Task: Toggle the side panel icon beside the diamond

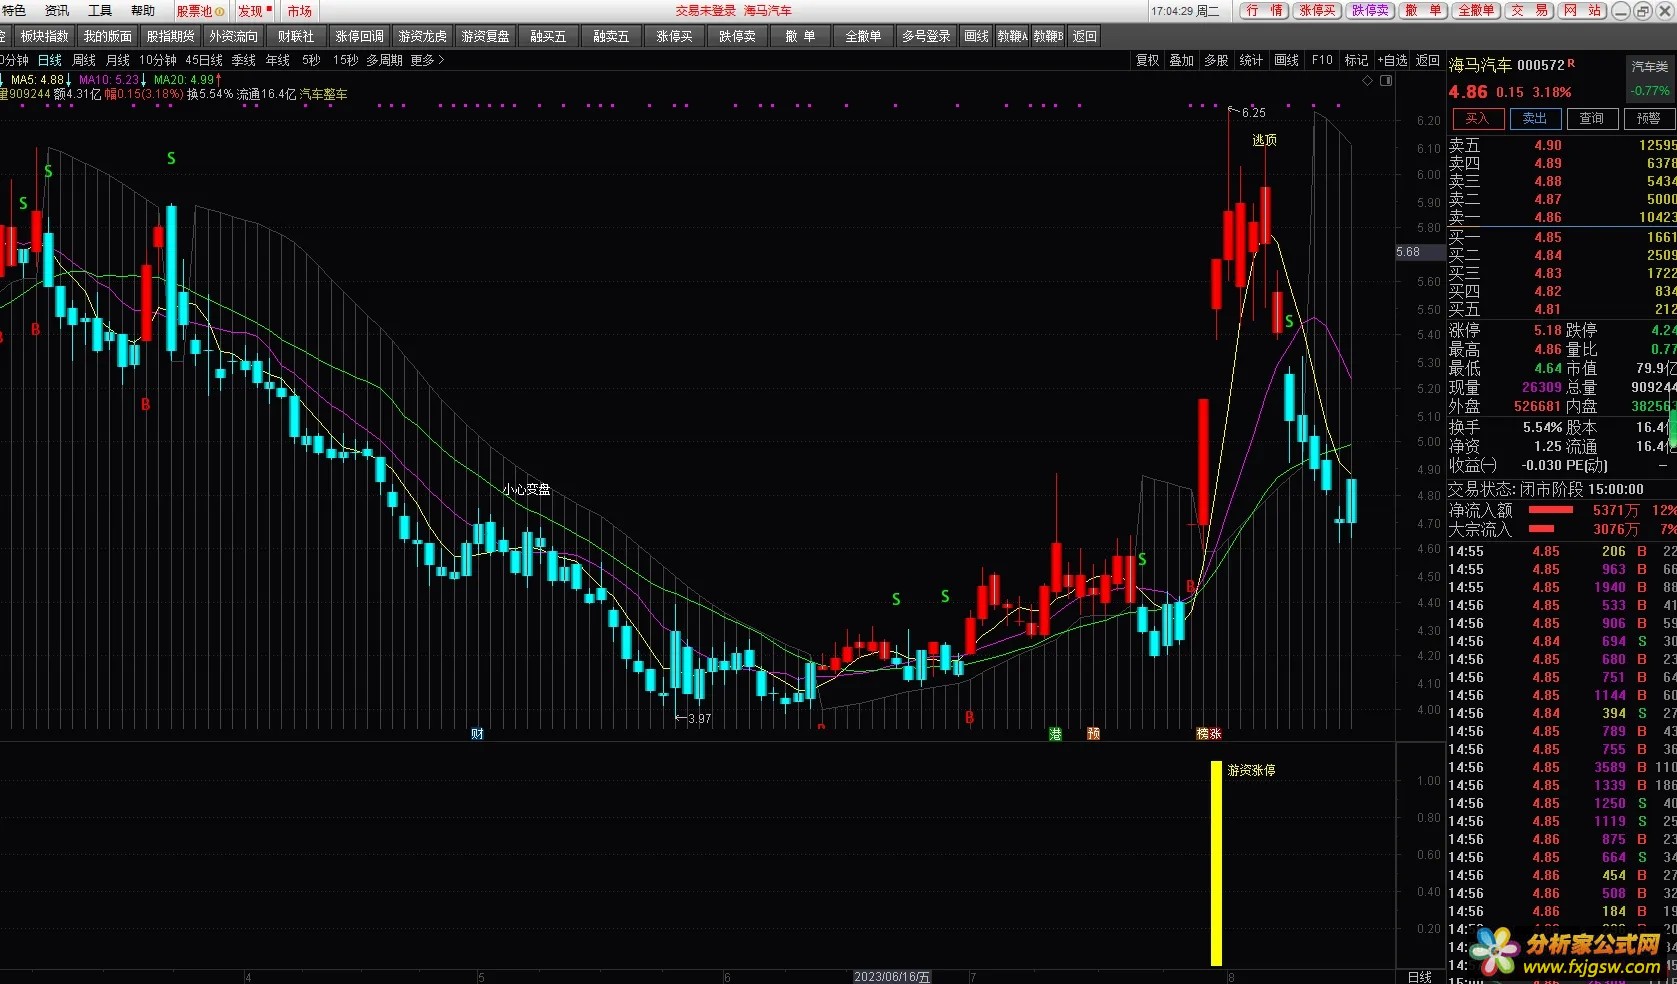Action: click(x=1386, y=81)
